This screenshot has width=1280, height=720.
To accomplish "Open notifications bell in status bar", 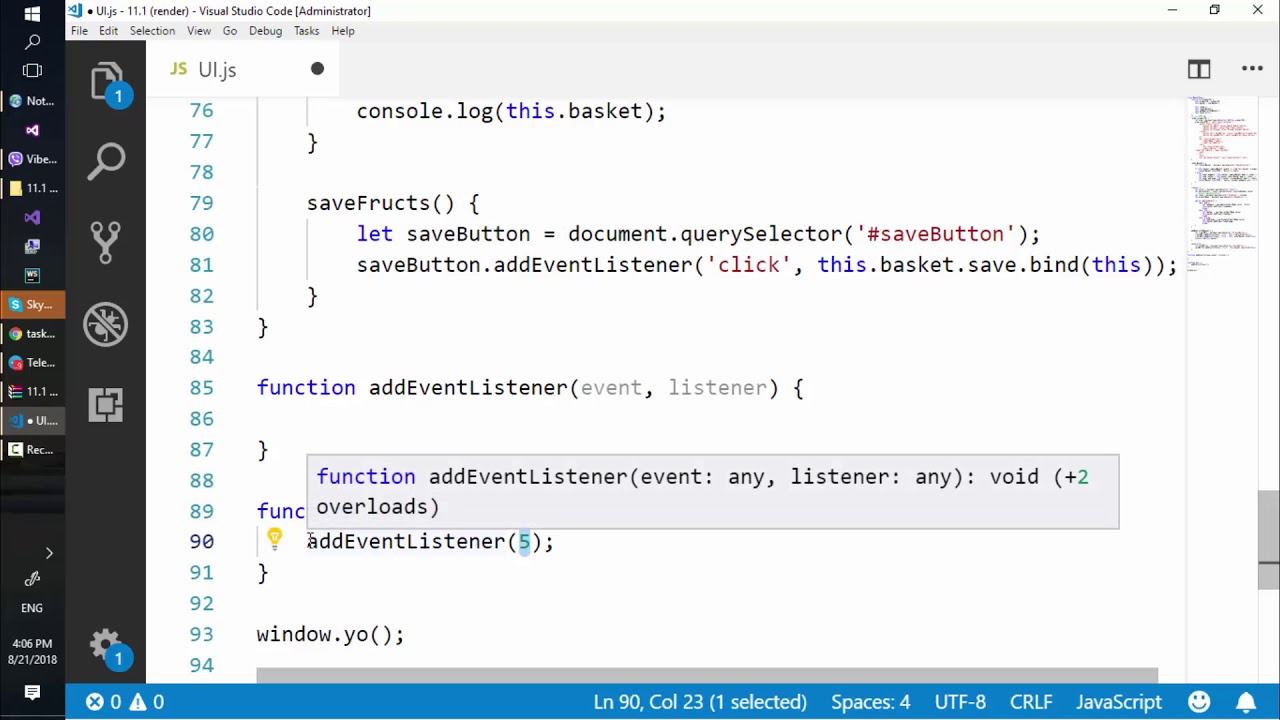I will [1247, 702].
